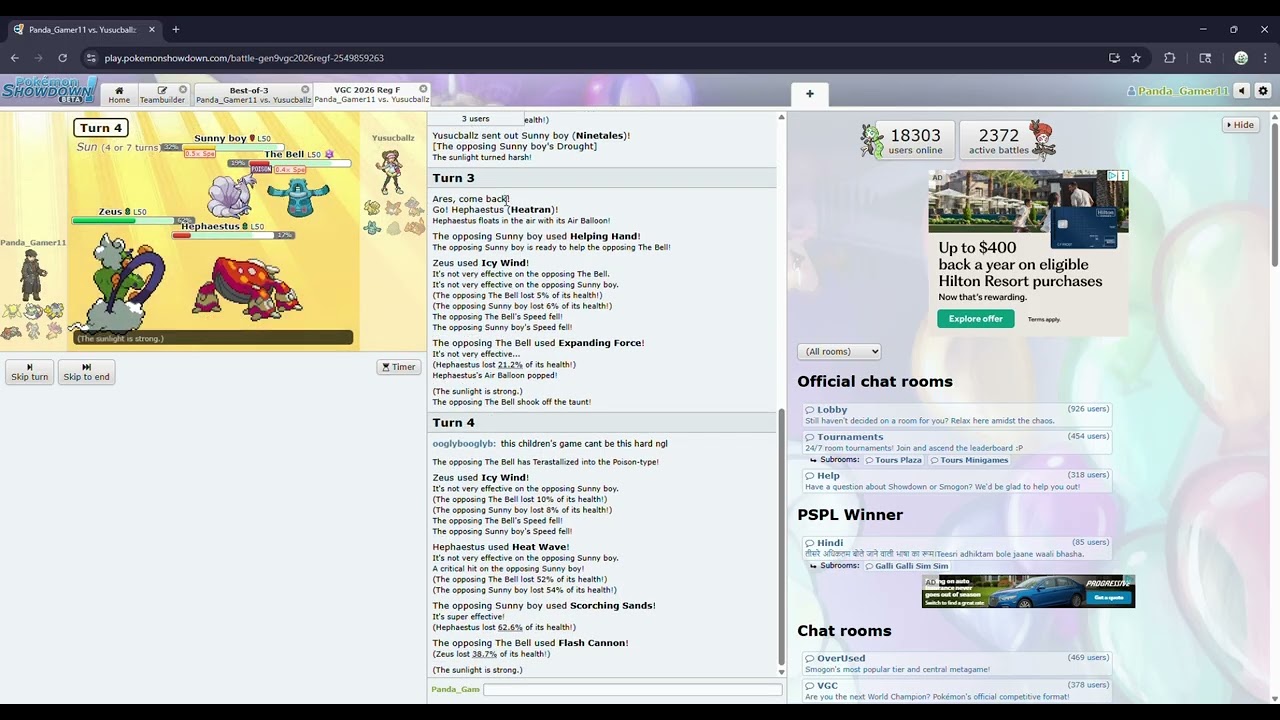Reload the page with refresh icon
The image size is (1280, 720).
coord(62,58)
